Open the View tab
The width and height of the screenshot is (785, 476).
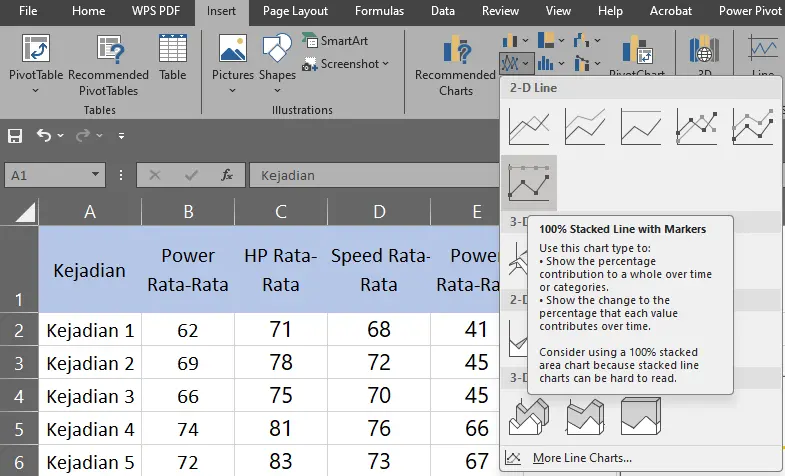pyautogui.click(x=558, y=11)
